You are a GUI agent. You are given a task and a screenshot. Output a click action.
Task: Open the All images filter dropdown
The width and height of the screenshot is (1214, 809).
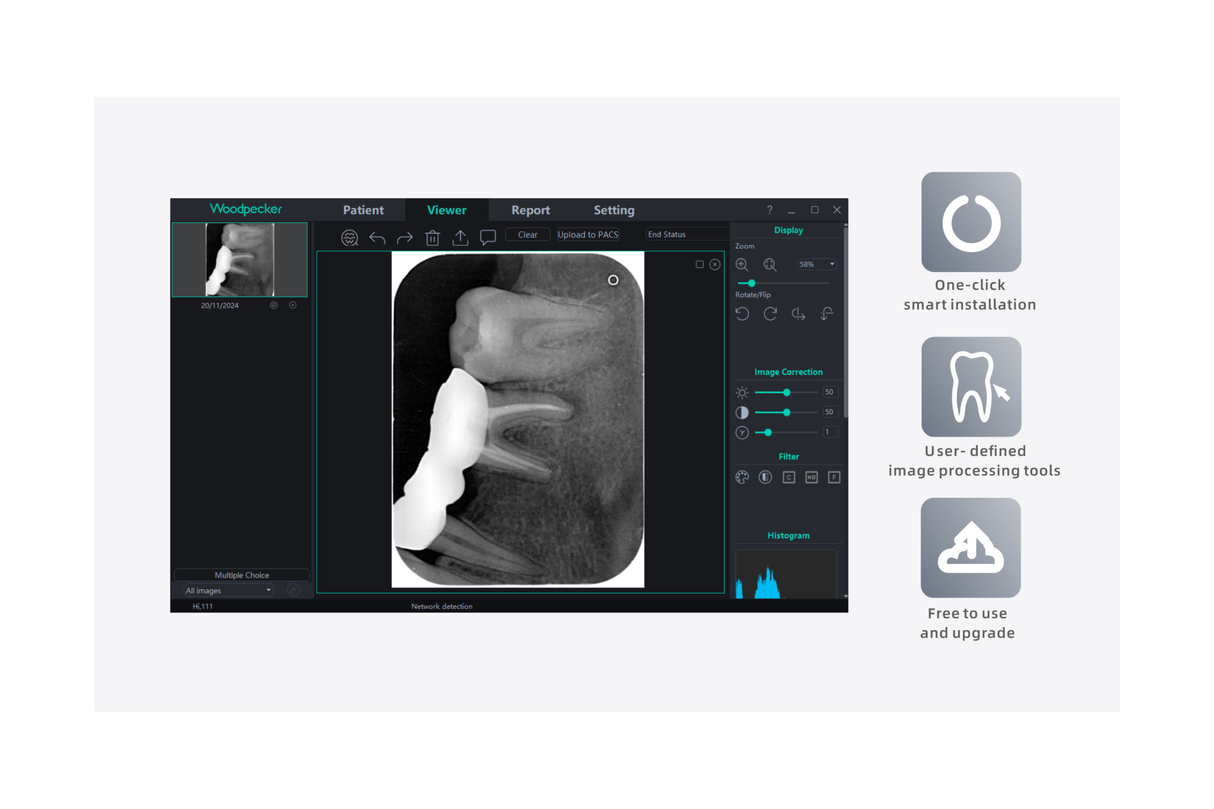click(x=228, y=591)
